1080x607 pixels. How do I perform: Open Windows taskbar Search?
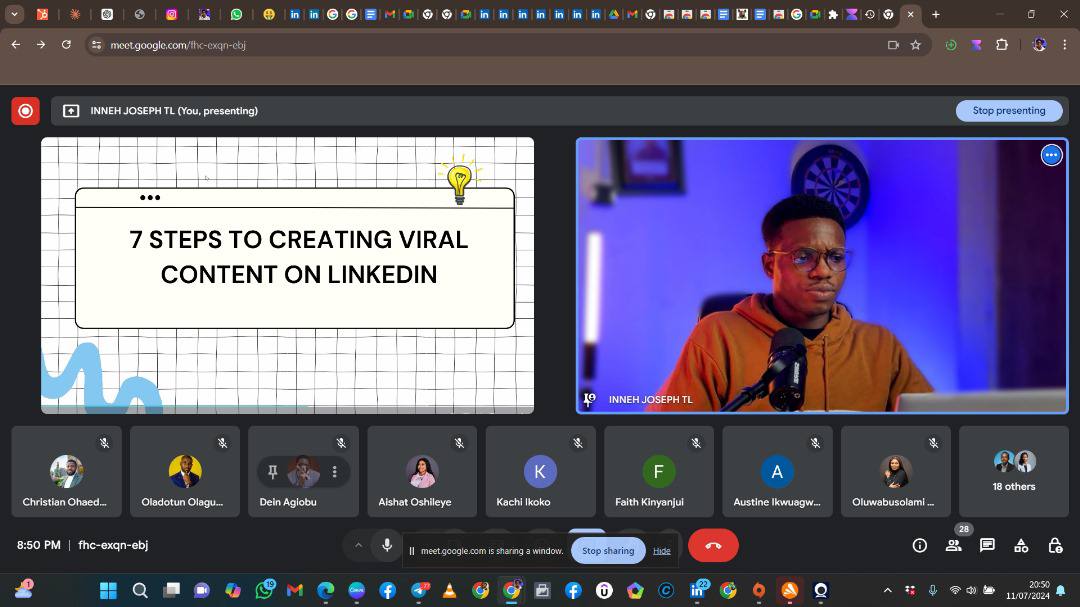coord(140,590)
